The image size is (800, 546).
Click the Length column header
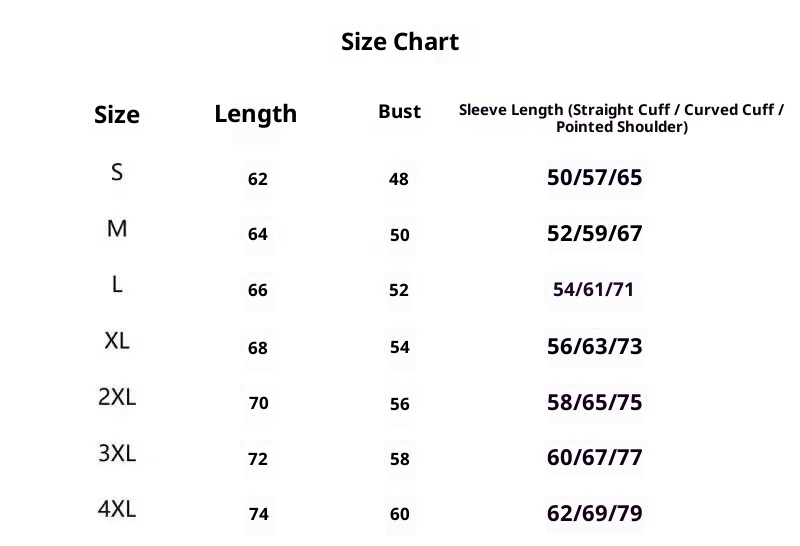click(x=255, y=114)
